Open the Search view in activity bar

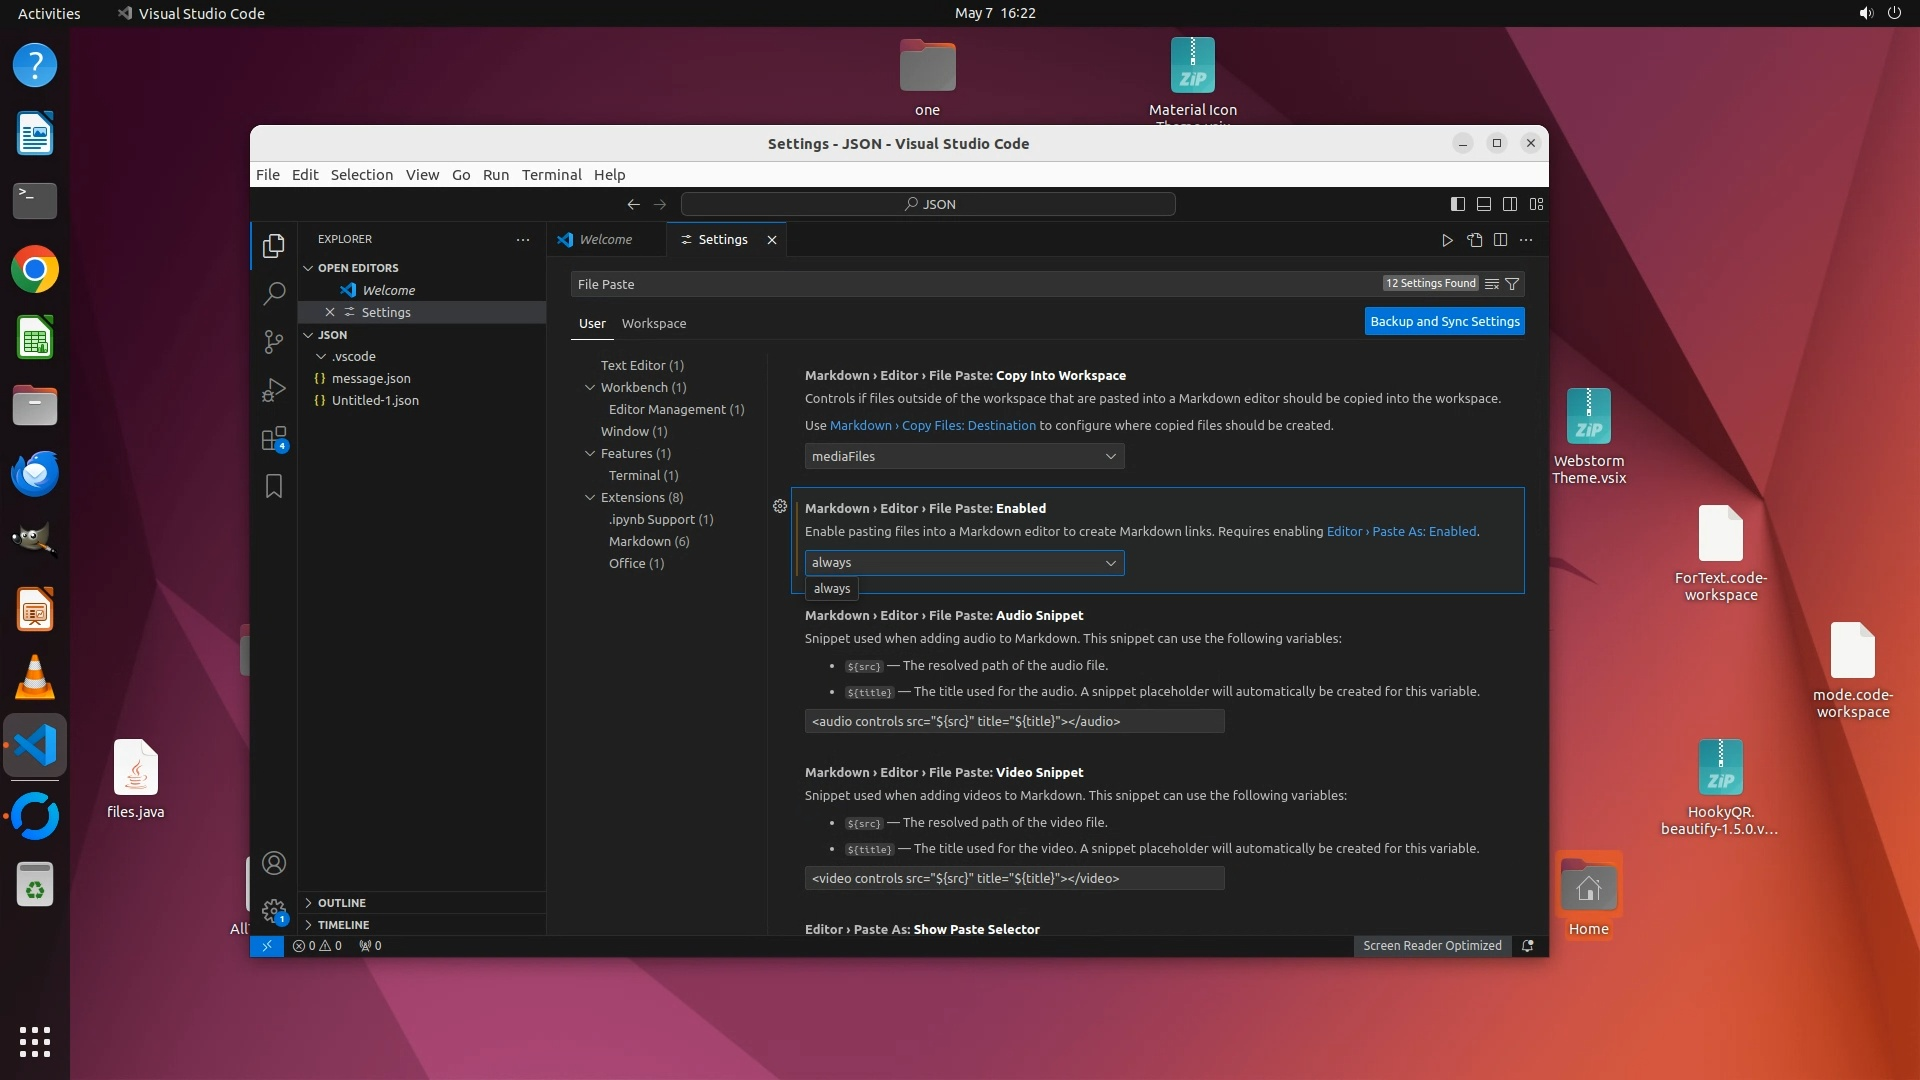pyautogui.click(x=273, y=293)
